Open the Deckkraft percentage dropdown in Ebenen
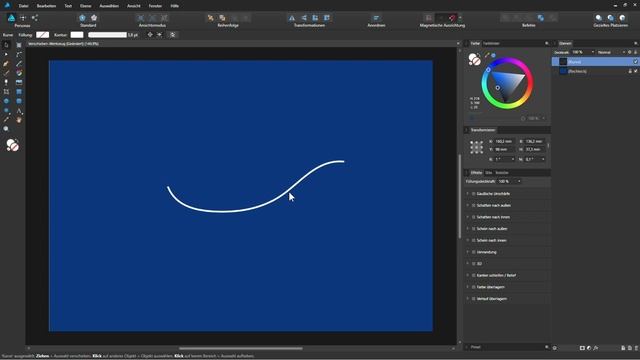The height and width of the screenshot is (360, 640). [x=593, y=52]
